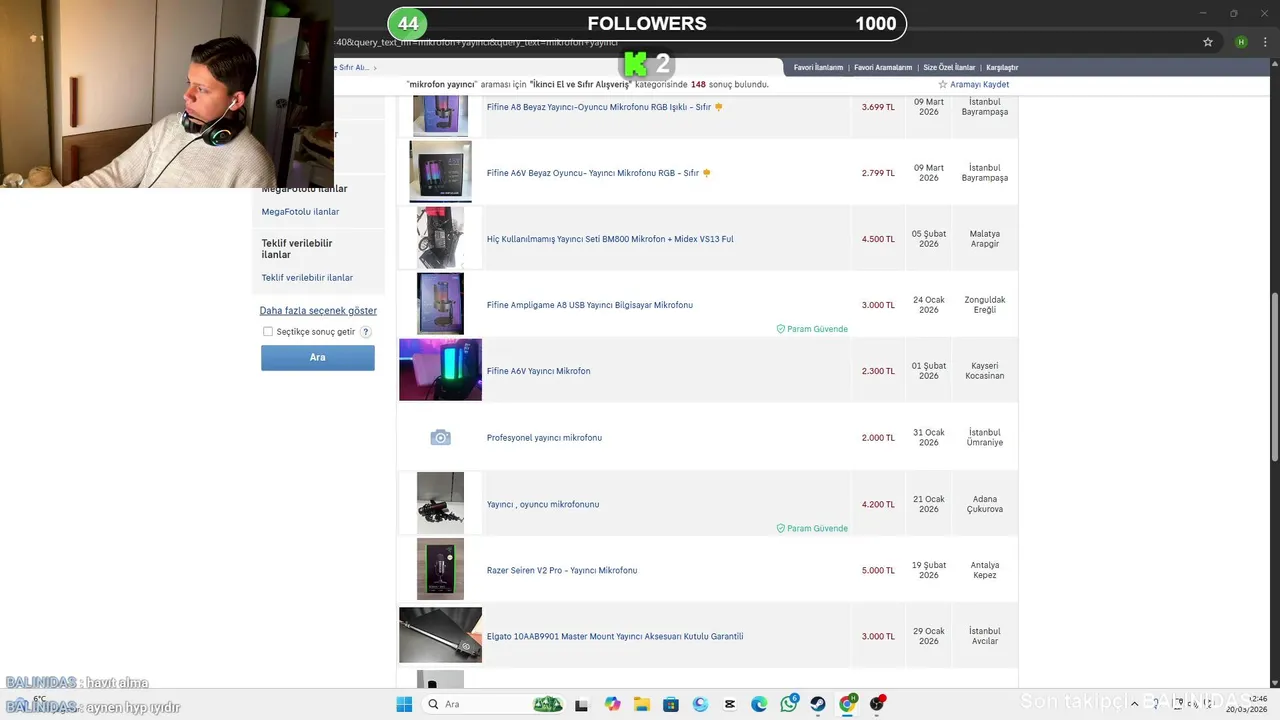The width and height of the screenshot is (1280, 720).
Task: Open File Explorer from the taskbar
Action: 642,704
